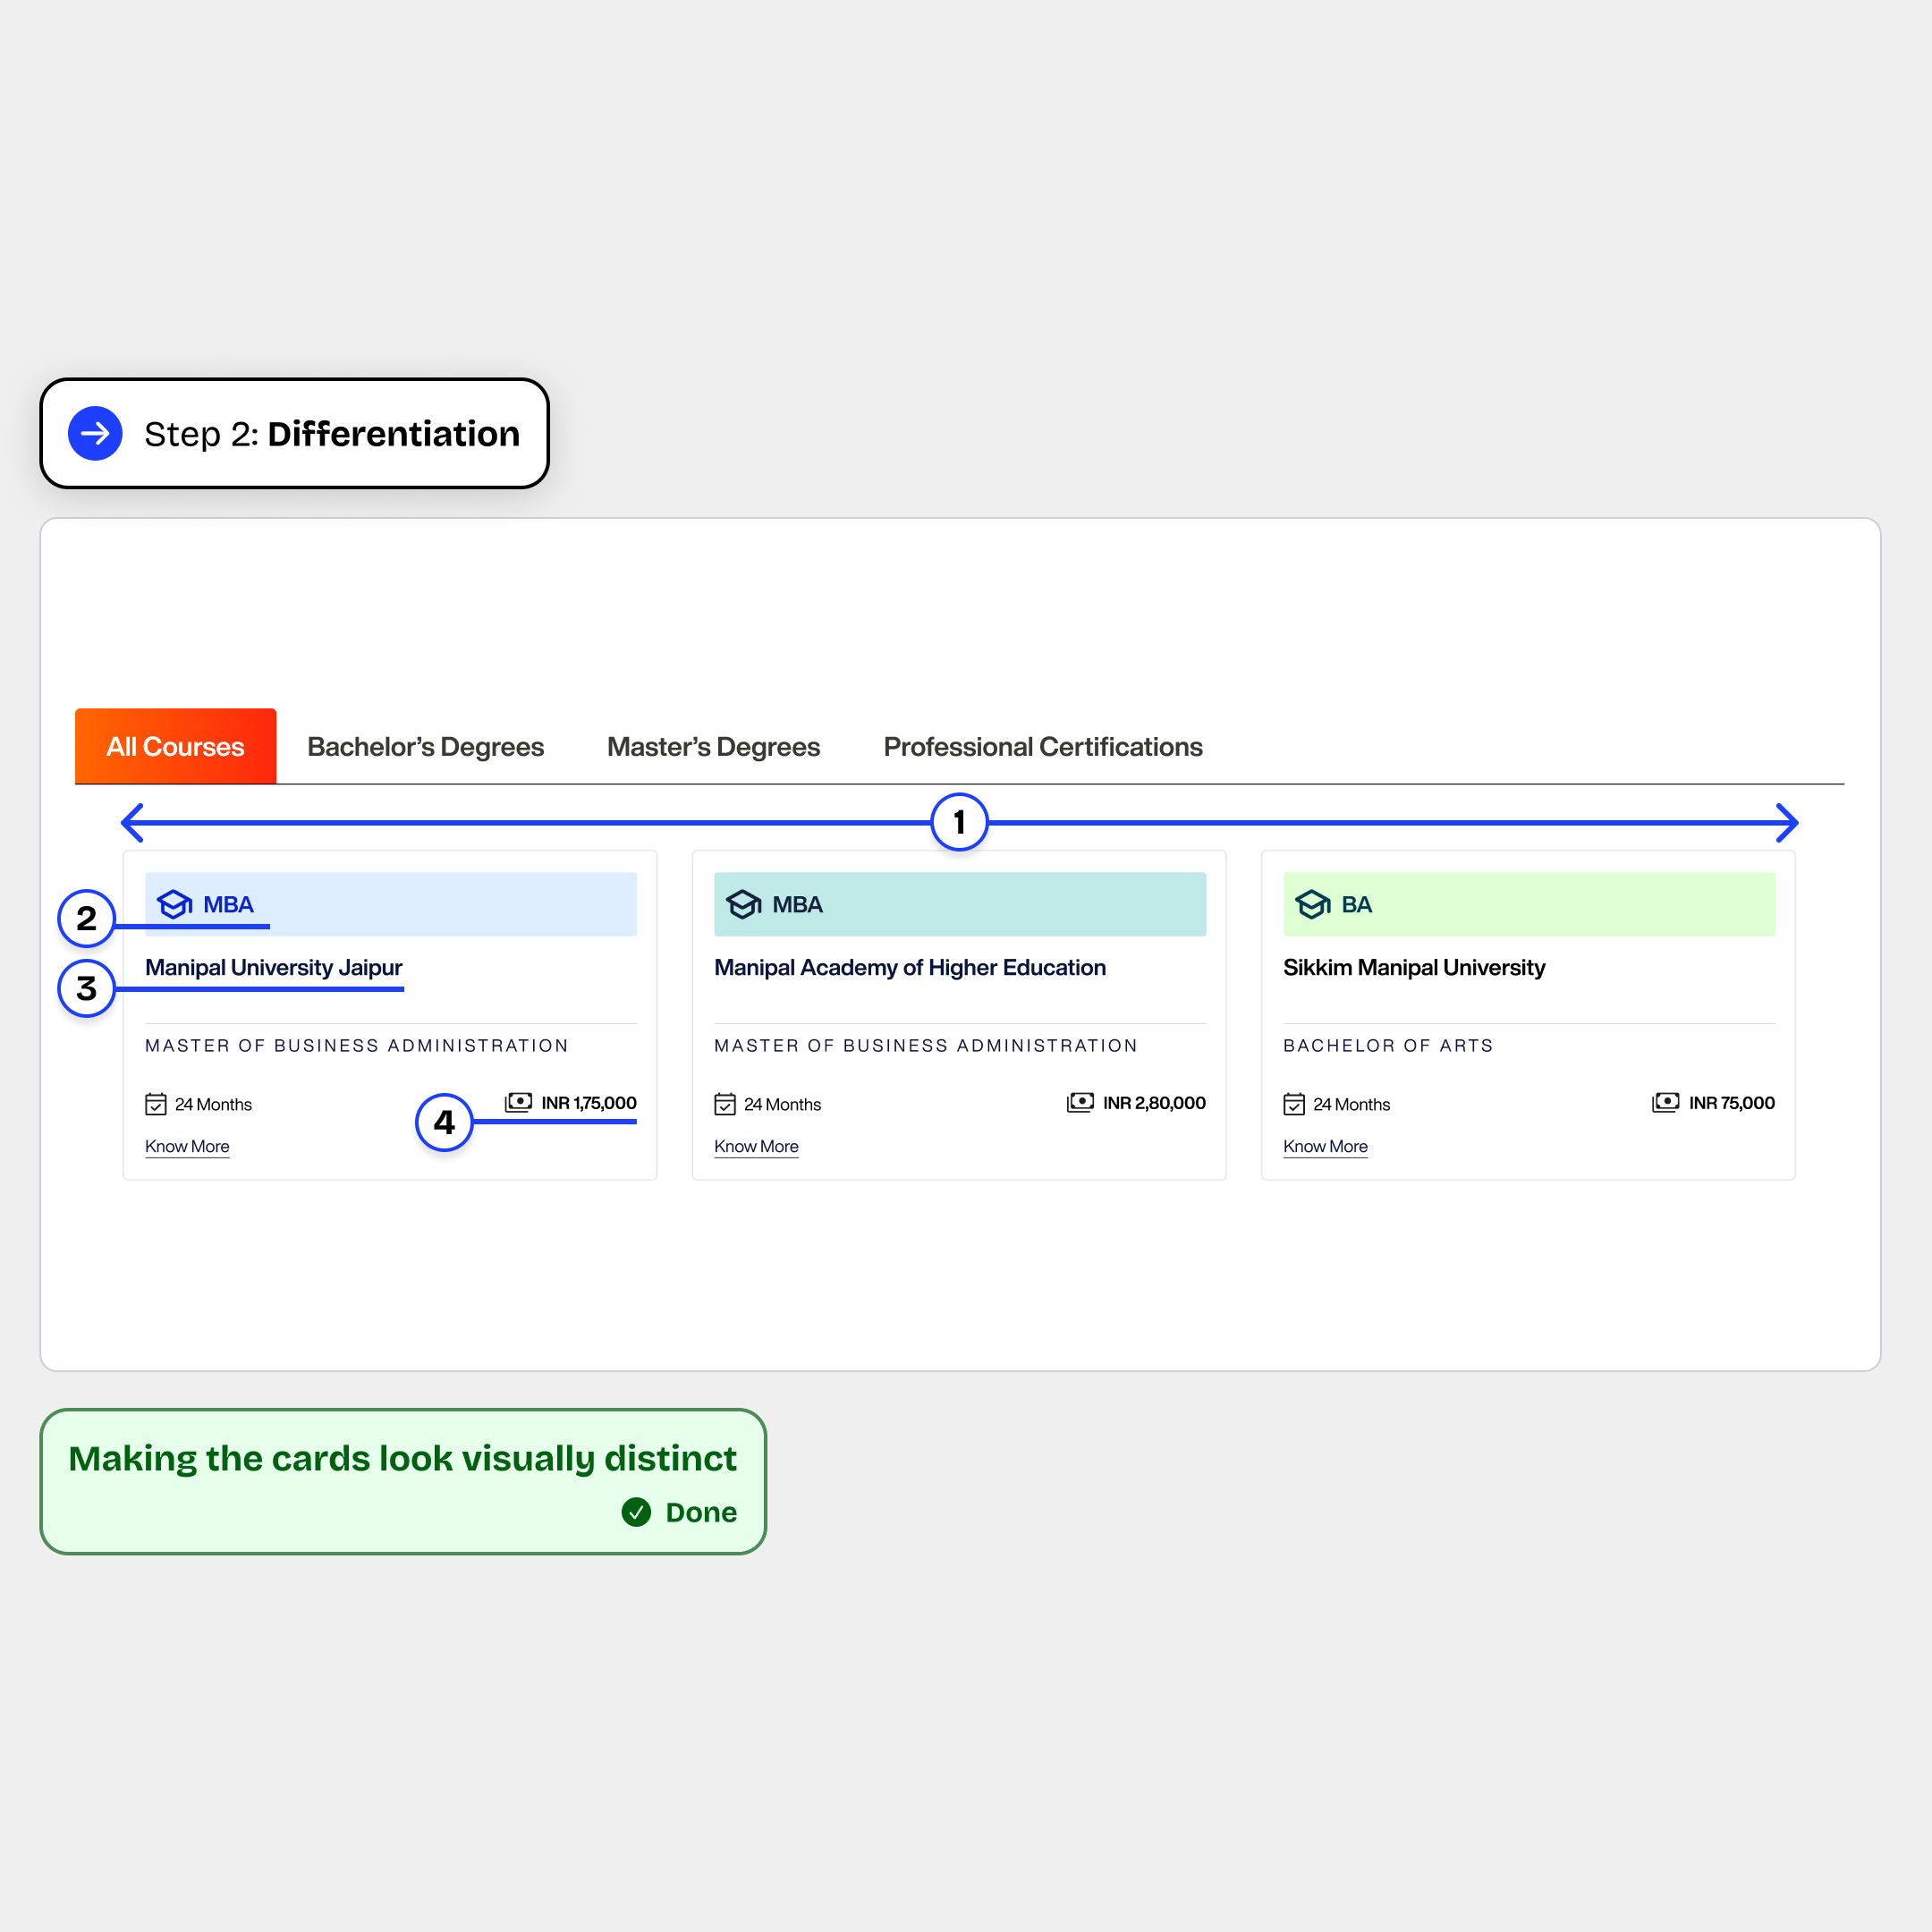Viewport: 1932px width, 1932px height.
Task: Click money icon beside INR 2,80,000
Action: click(1080, 1102)
